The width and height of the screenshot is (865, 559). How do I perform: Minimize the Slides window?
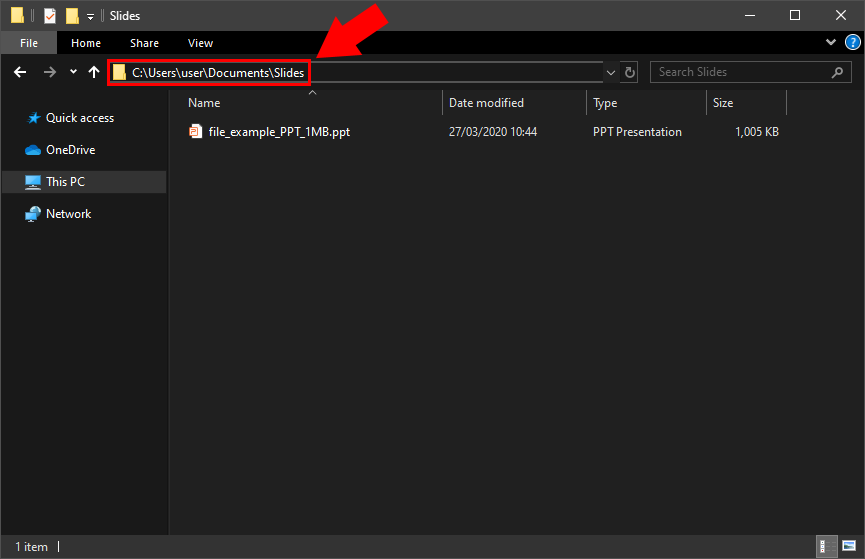[750, 15]
